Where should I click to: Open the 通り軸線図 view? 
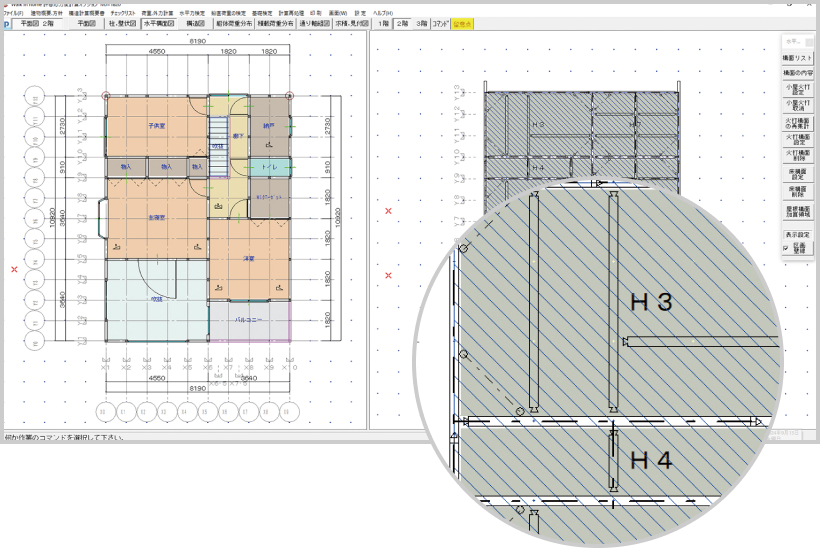point(314,24)
